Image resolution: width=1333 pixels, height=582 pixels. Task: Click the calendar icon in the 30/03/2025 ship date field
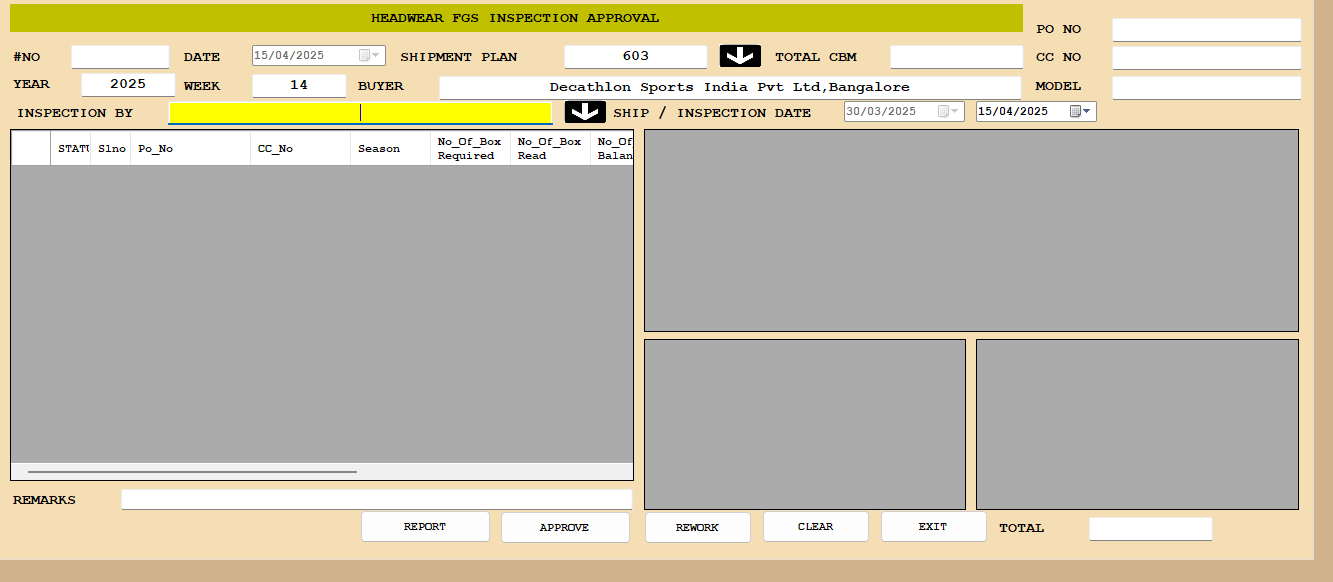coord(943,112)
